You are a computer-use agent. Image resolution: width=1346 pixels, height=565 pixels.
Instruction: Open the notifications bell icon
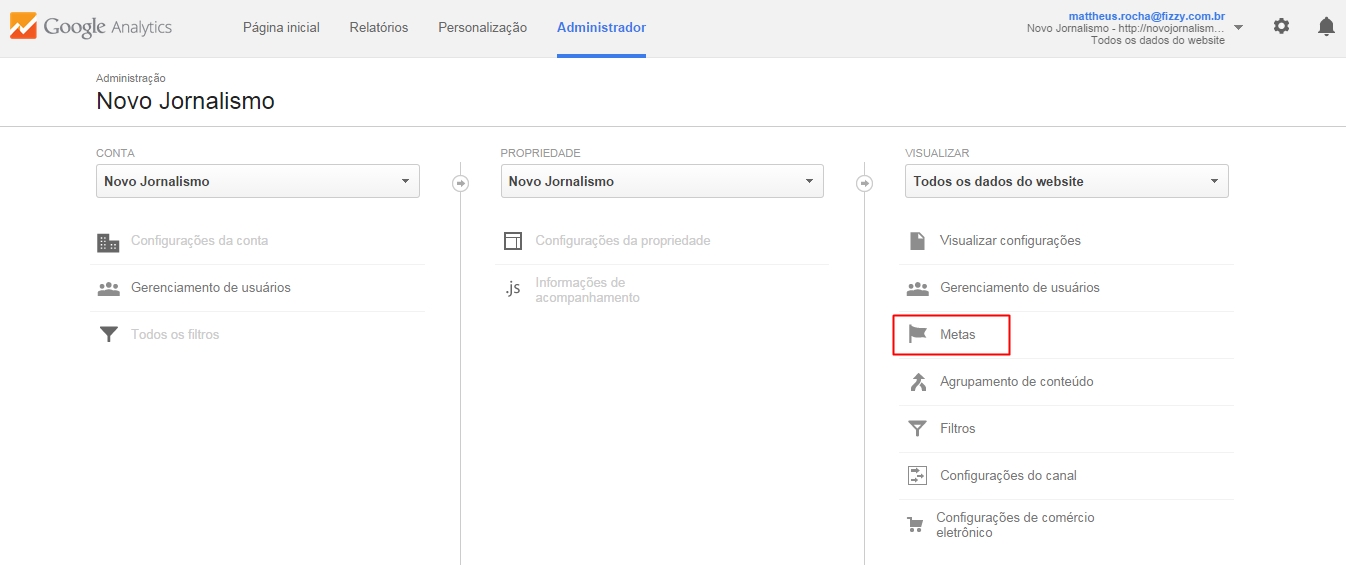(x=1326, y=27)
